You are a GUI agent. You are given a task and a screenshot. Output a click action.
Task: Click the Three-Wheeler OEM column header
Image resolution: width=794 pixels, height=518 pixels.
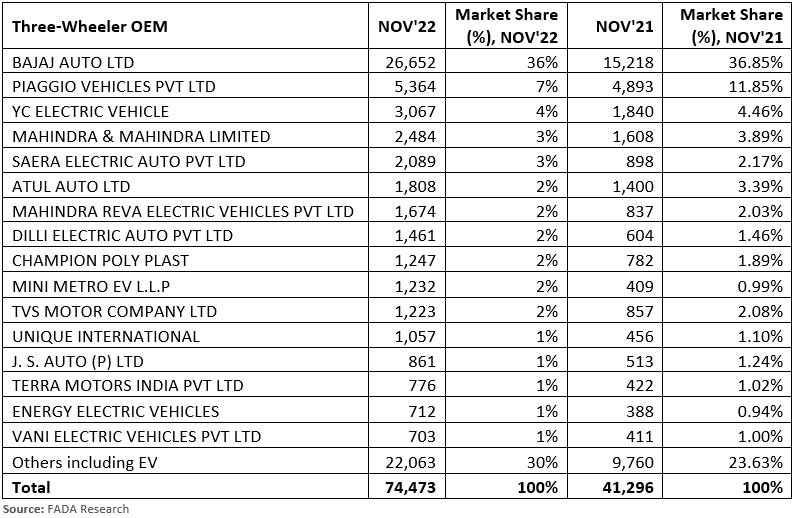(x=90, y=27)
